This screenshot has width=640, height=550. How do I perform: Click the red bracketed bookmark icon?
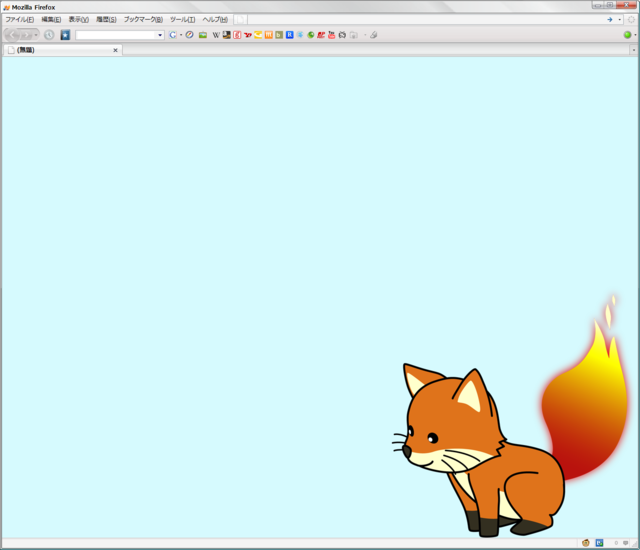237,35
